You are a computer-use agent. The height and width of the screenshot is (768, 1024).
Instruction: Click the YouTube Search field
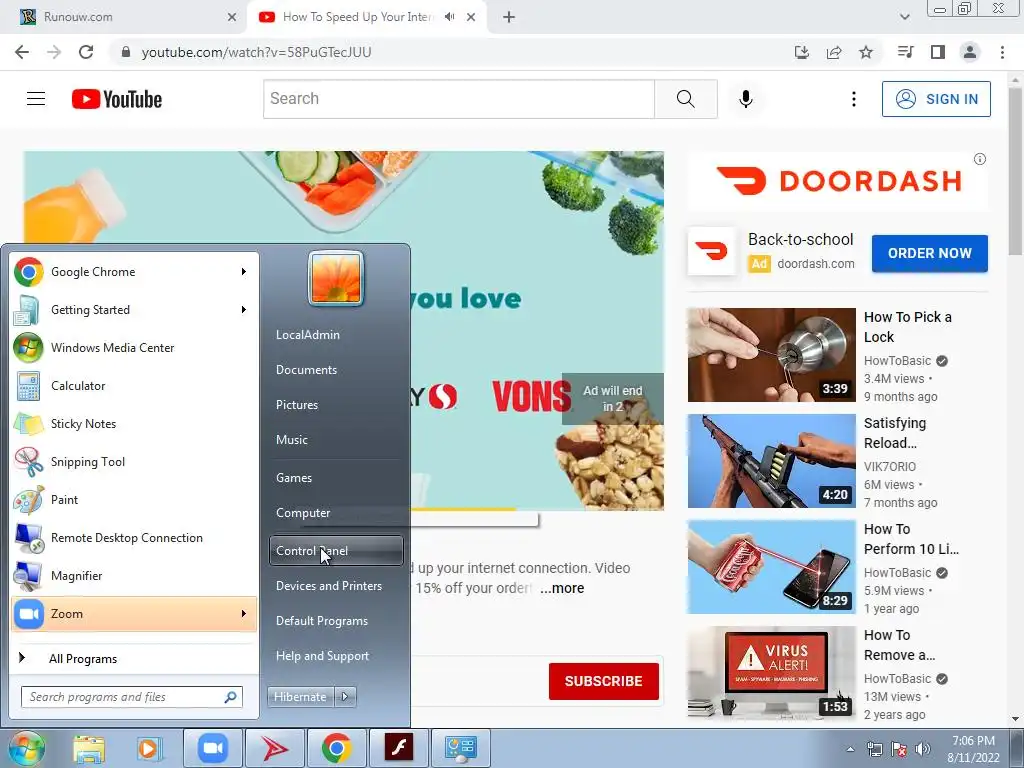[458, 99]
